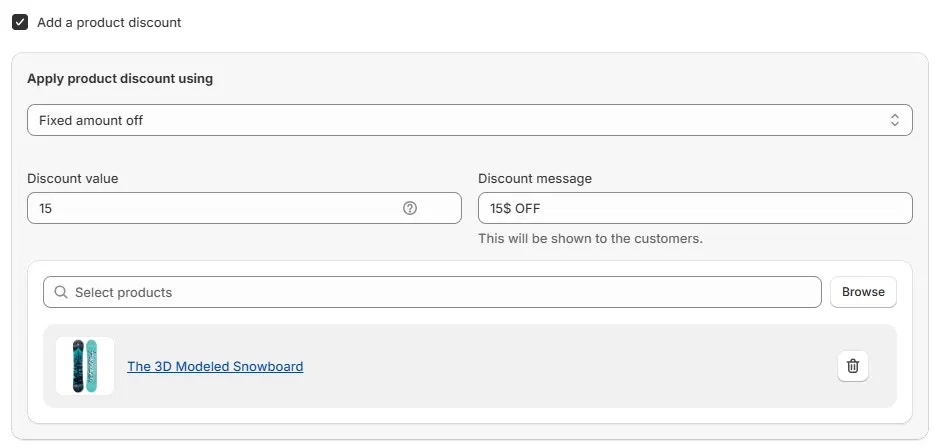Click "This will be shown to the customers" text
Viewport: 941px width, 448px height.
pos(590,239)
